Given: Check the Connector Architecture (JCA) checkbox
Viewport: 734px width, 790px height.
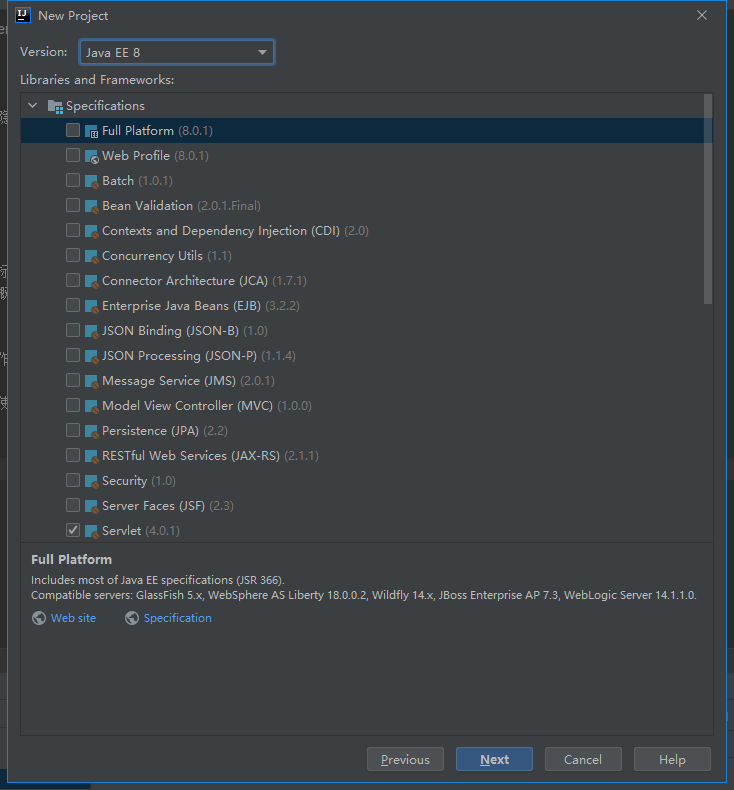Looking at the screenshot, I should coord(73,280).
